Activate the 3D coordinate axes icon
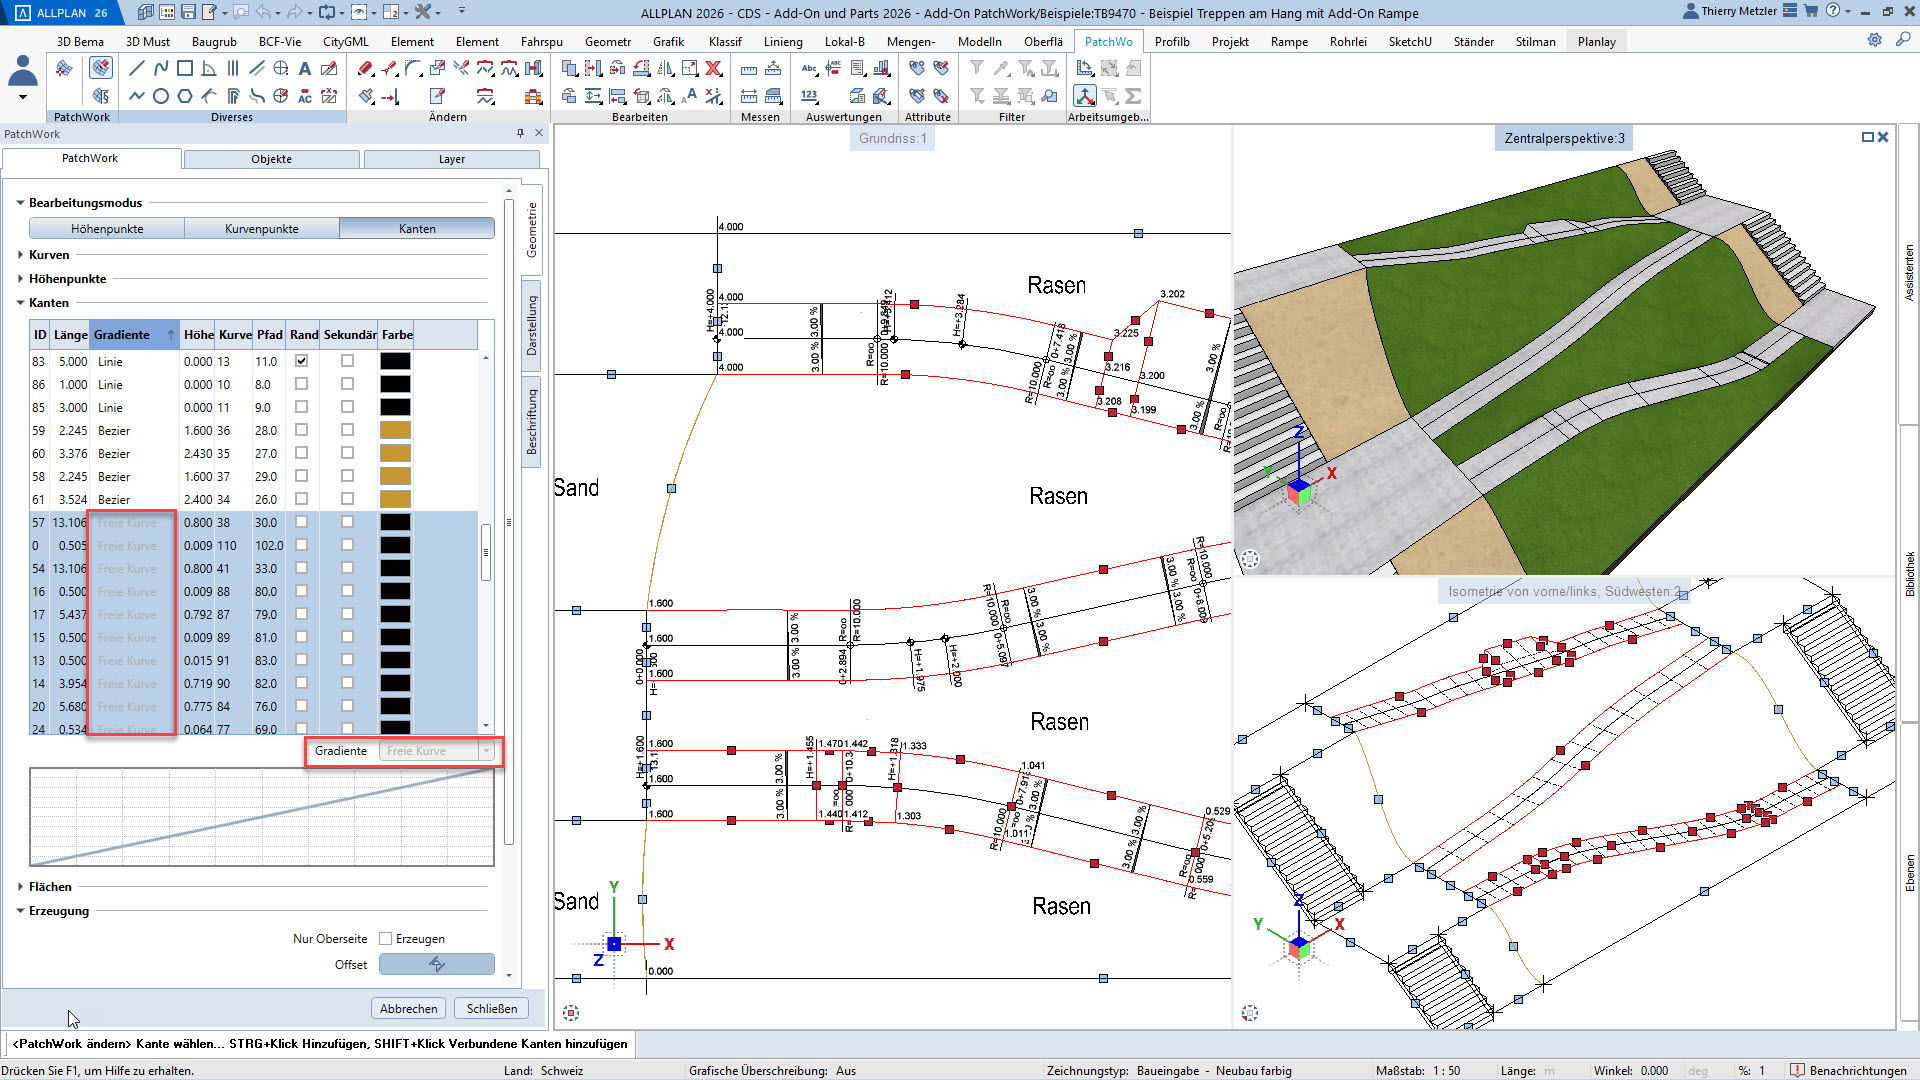 tap(1085, 97)
